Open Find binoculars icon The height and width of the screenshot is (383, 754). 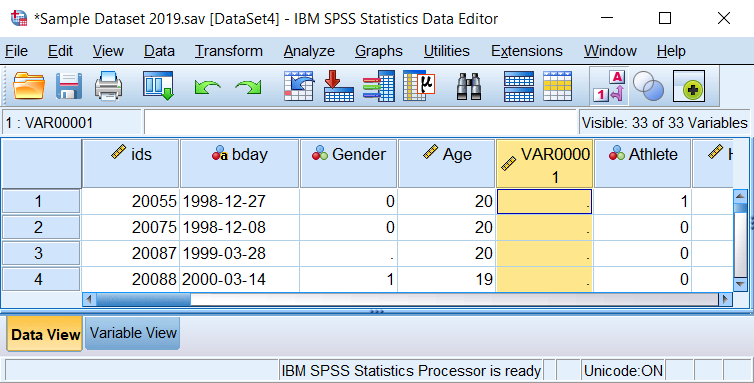pyautogui.click(x=469, y=86)
